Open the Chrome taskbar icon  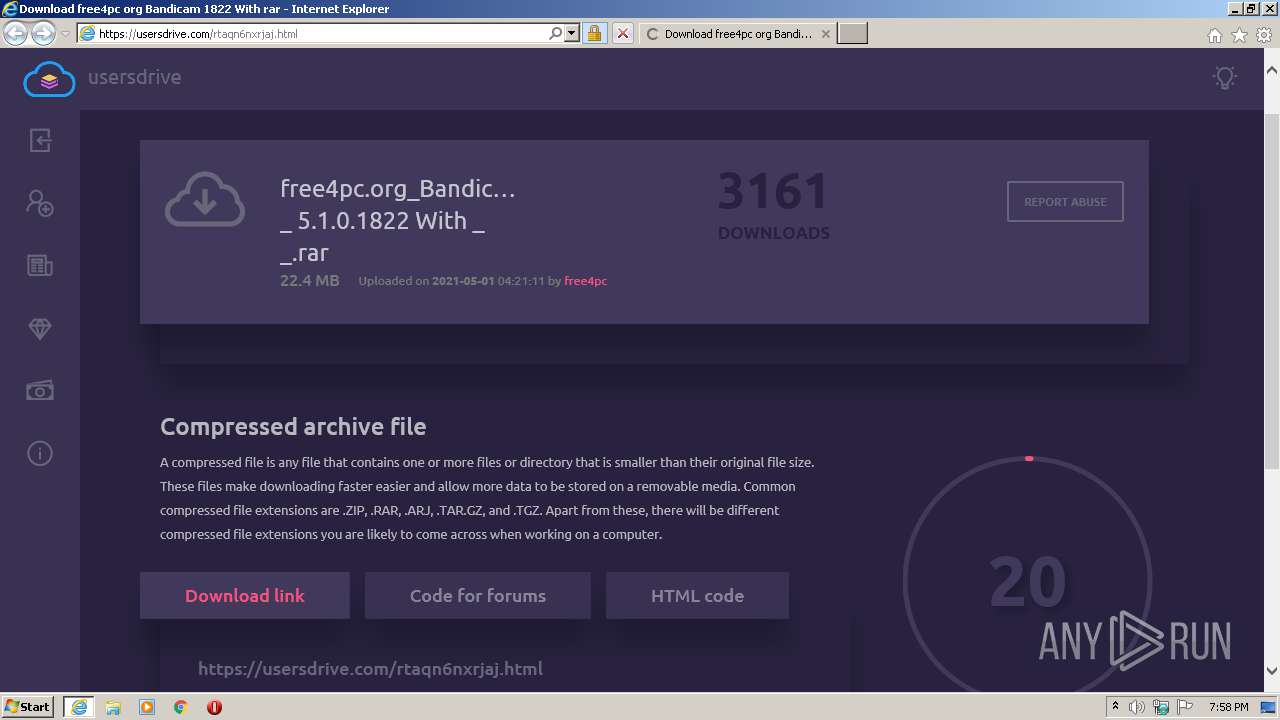(x=181, y=707)
